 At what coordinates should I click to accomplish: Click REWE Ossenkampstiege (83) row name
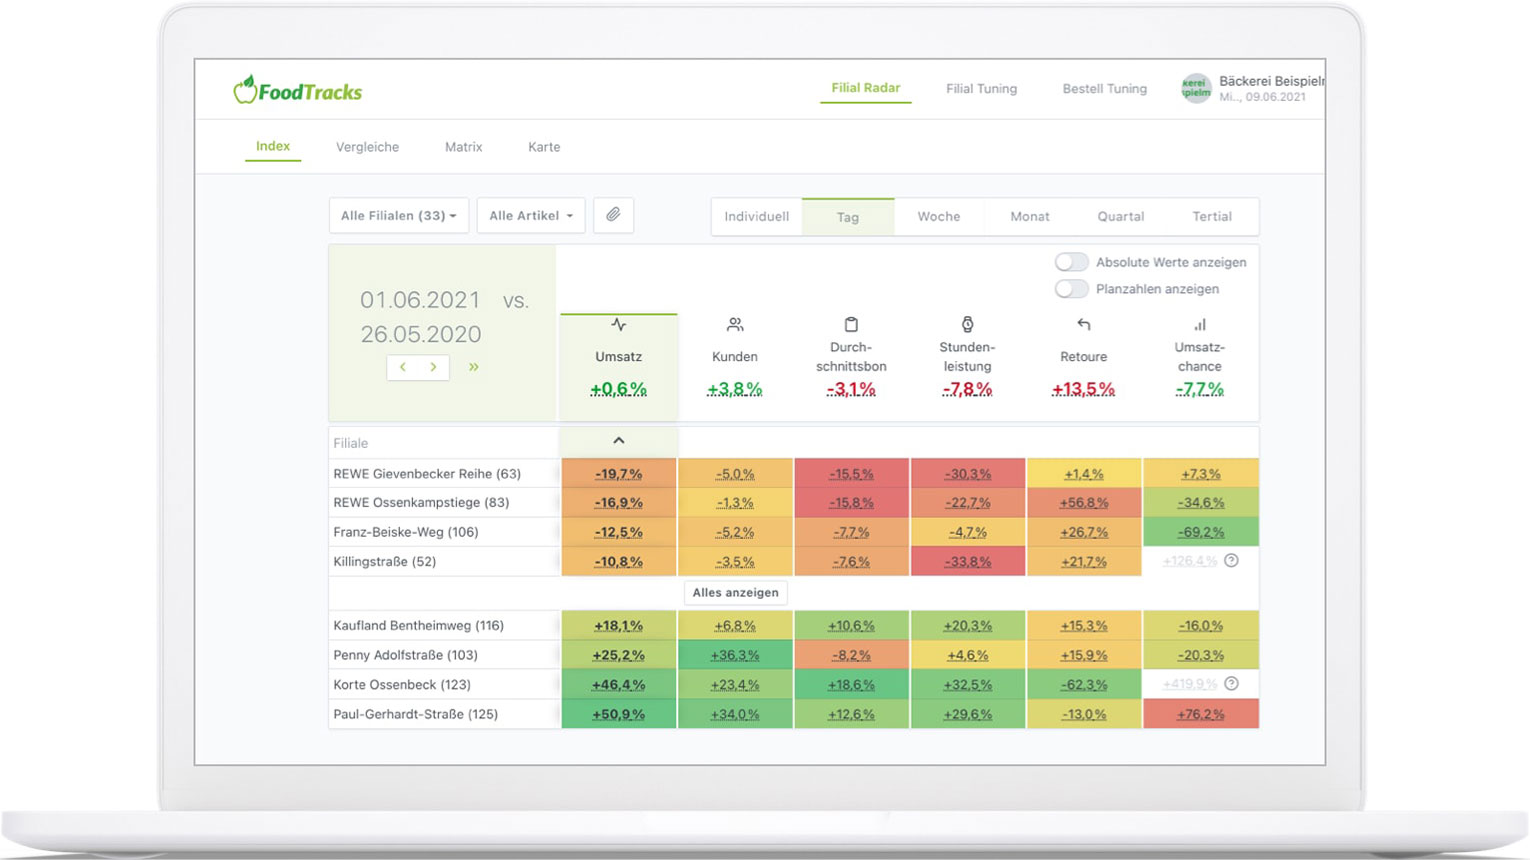tap(421, 503)
